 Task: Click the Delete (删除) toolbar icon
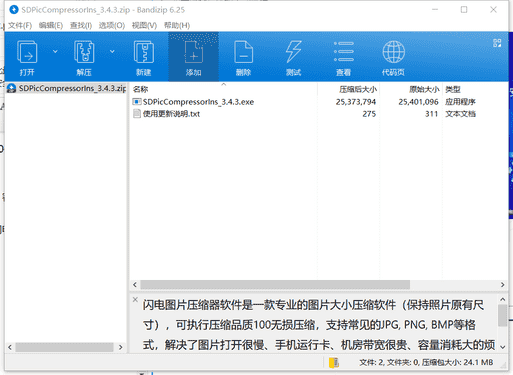point(243,52)
